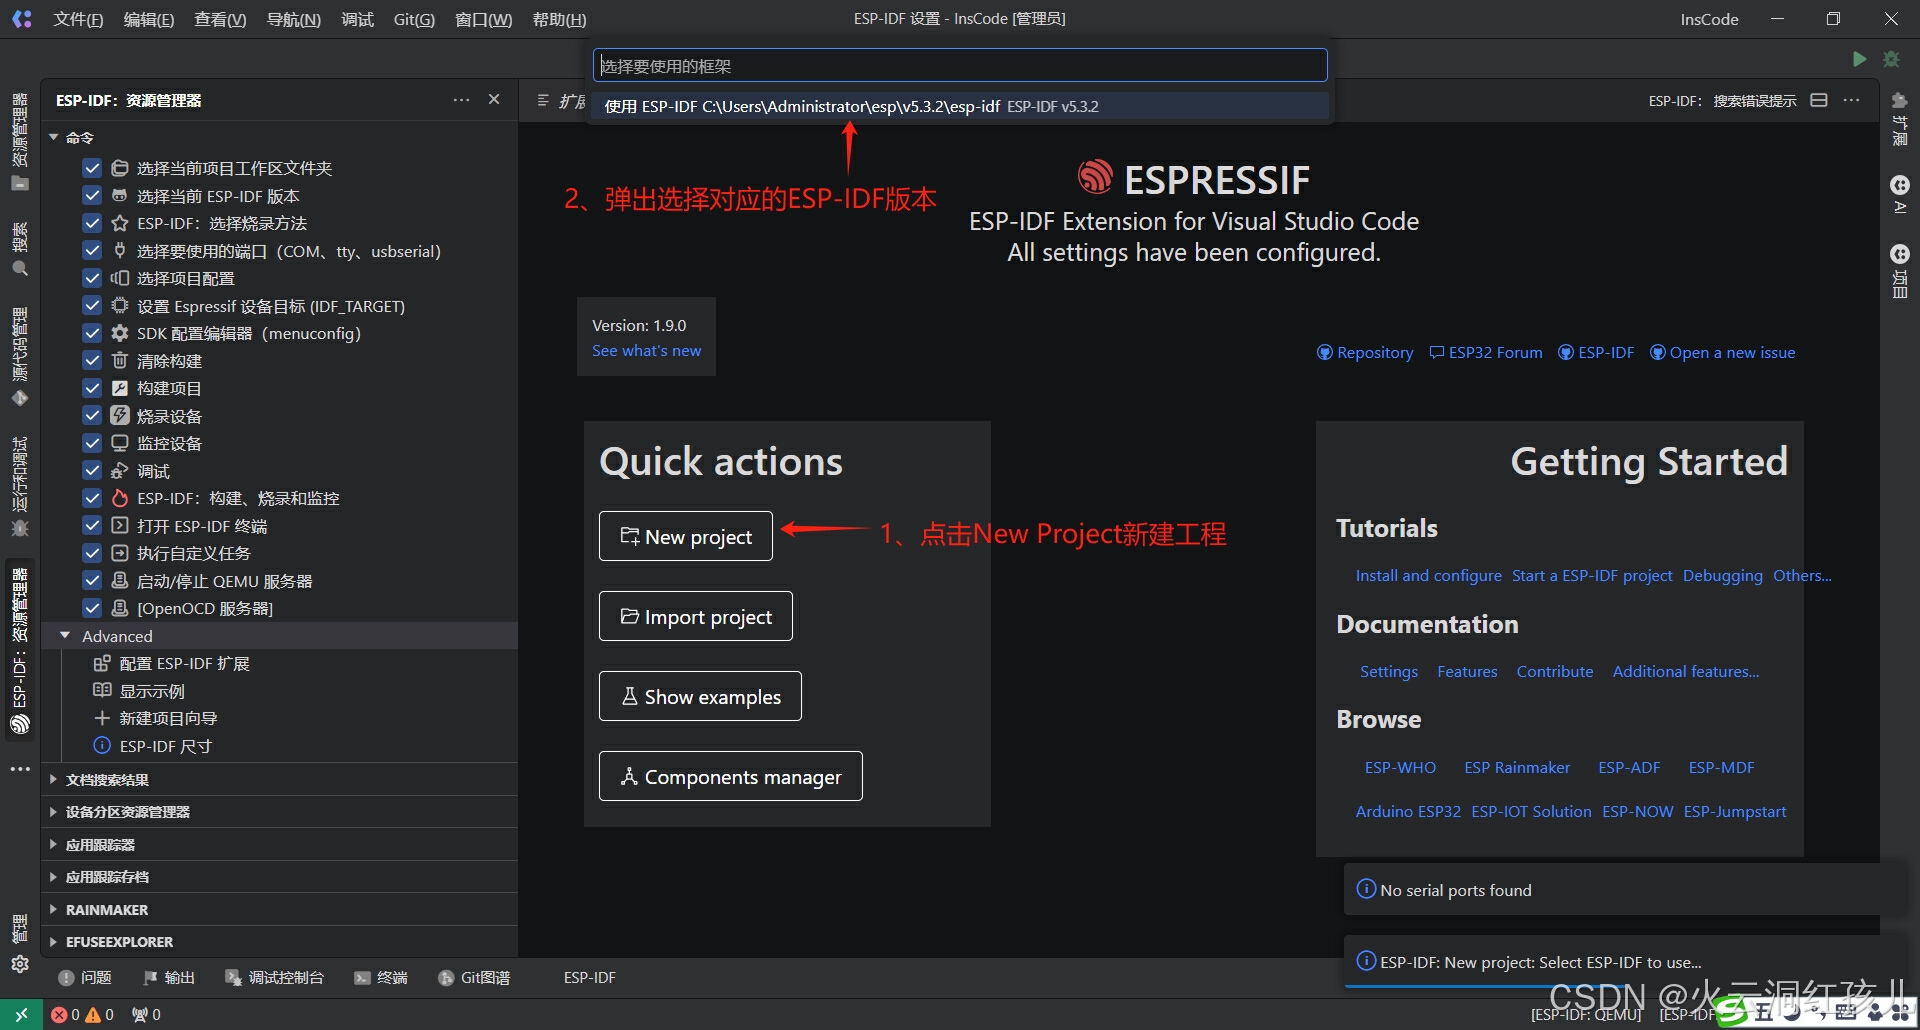Switch to the 问题 problems tab

(85, 977)
